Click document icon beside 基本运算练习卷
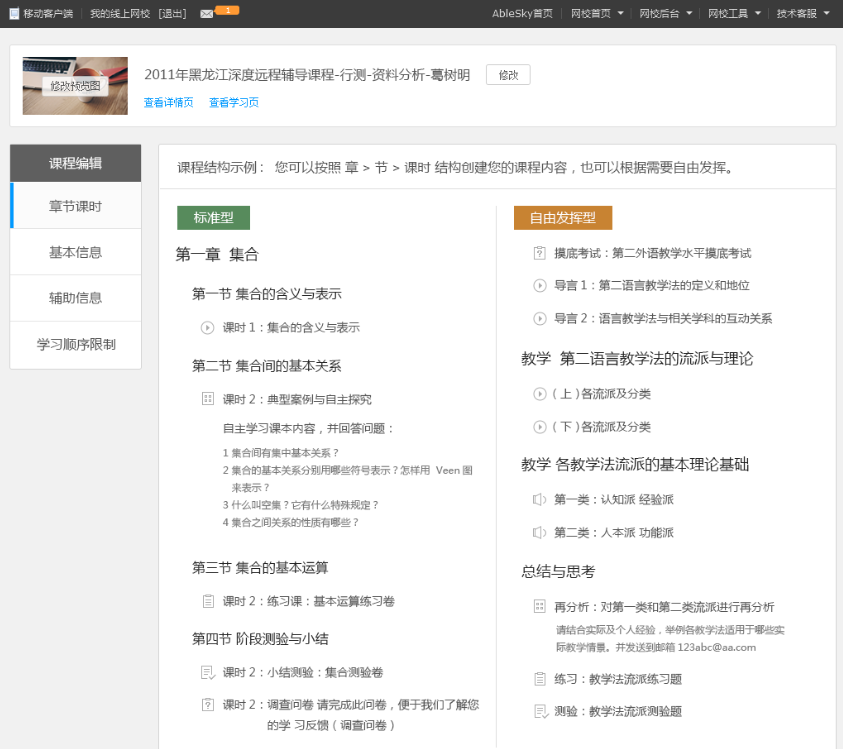The width and height of the screenshot is (843, 749). tap(208, 601)
